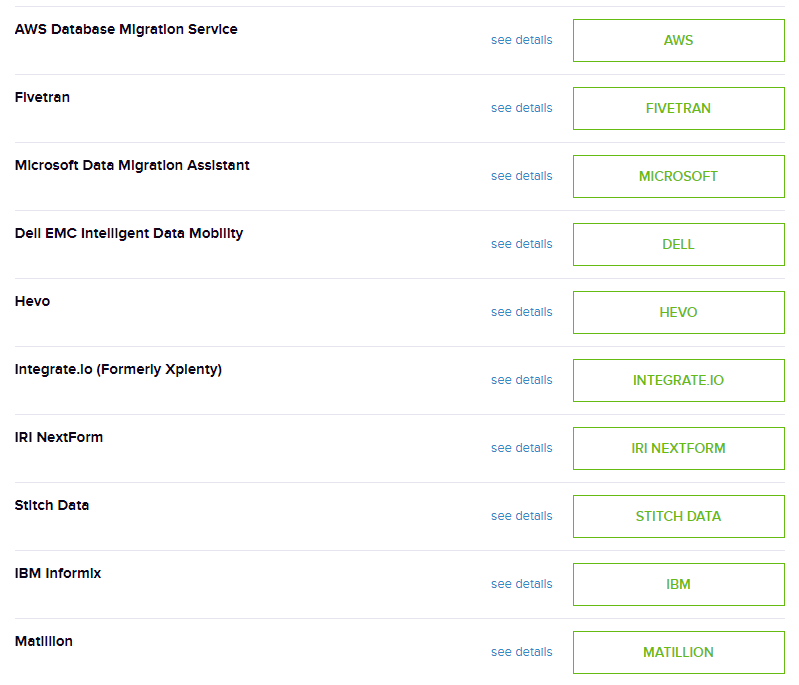Click the STITCH DATA button
This screenshot has height=685, width=799.
click(678, 516)
